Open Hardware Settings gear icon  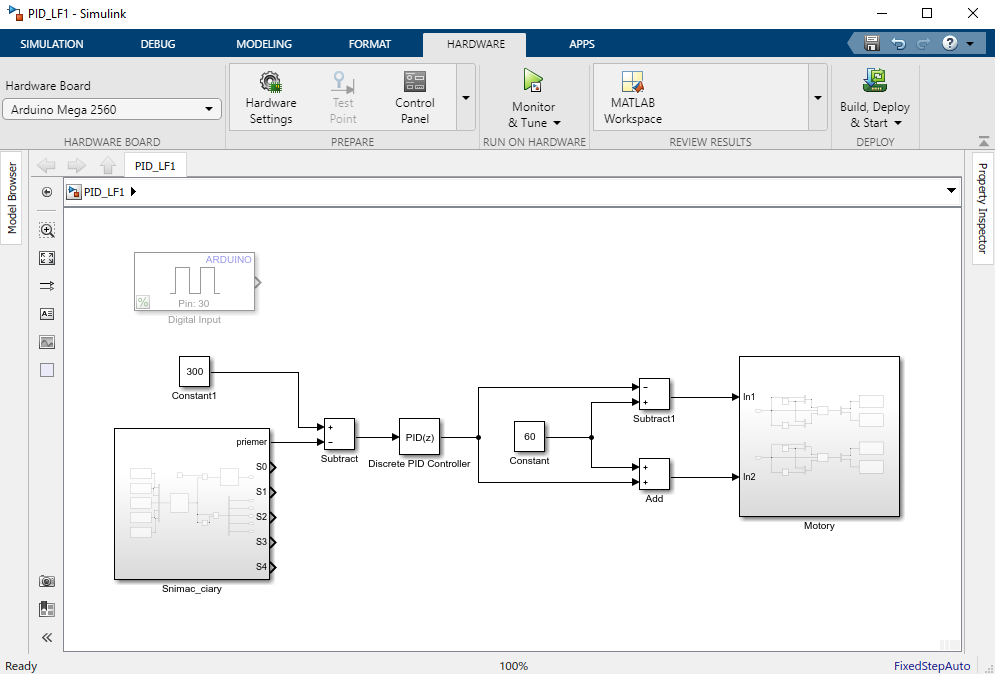pos(270,82)
